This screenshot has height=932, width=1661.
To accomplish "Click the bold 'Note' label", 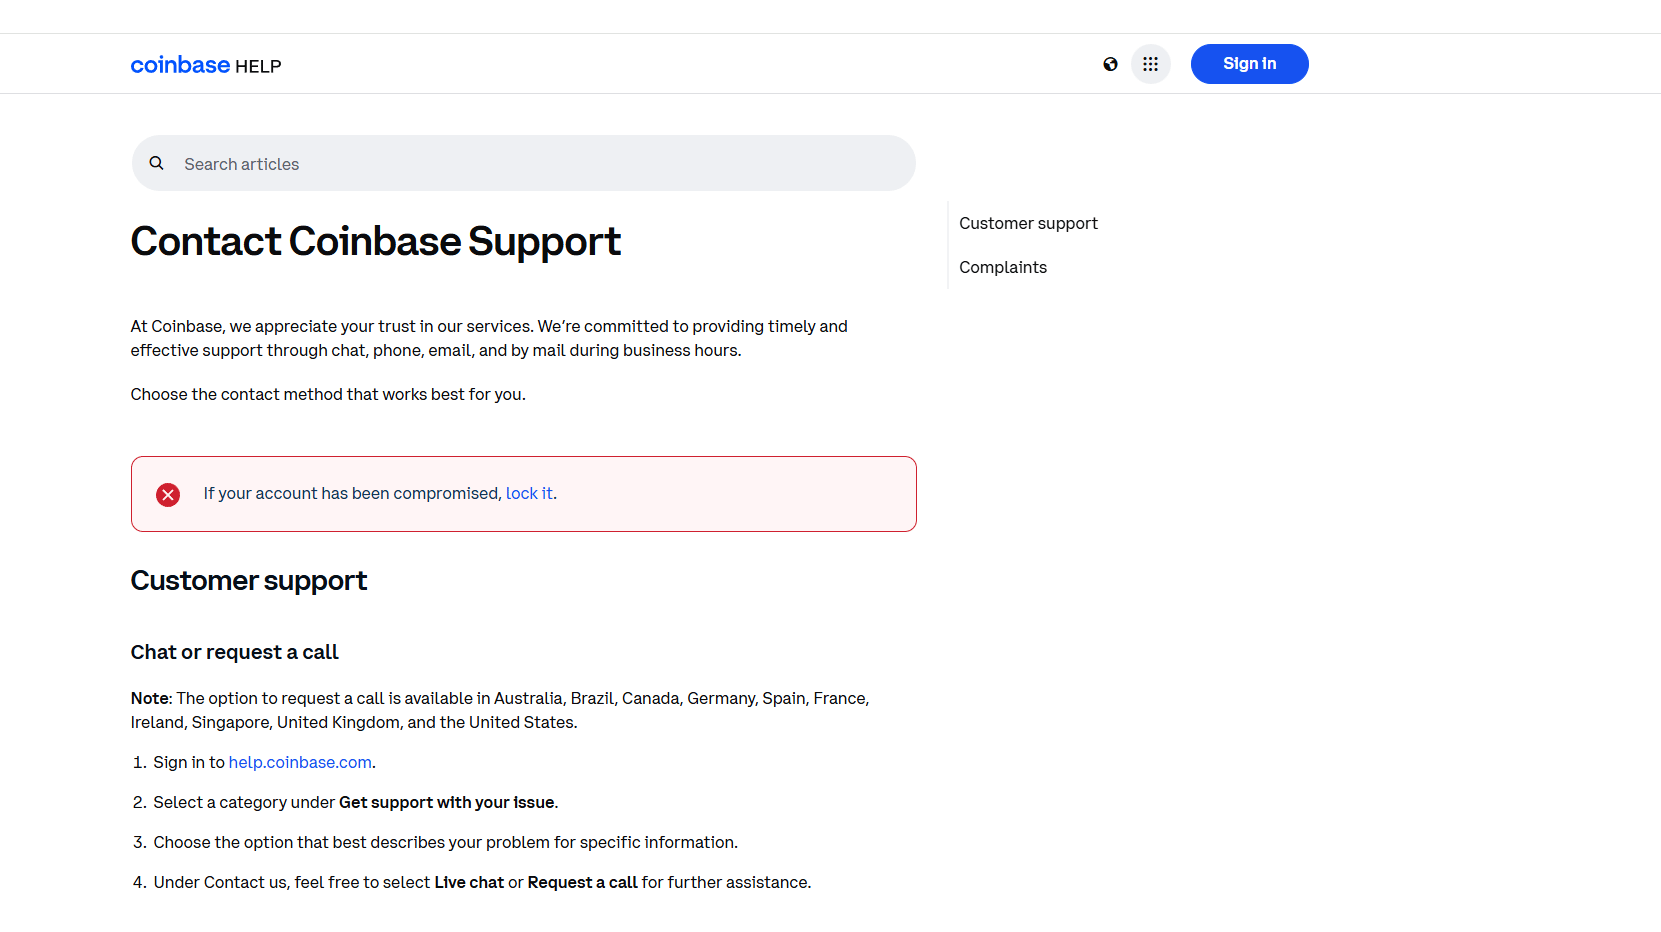I will pyautogui.click(x=150, y=698).
